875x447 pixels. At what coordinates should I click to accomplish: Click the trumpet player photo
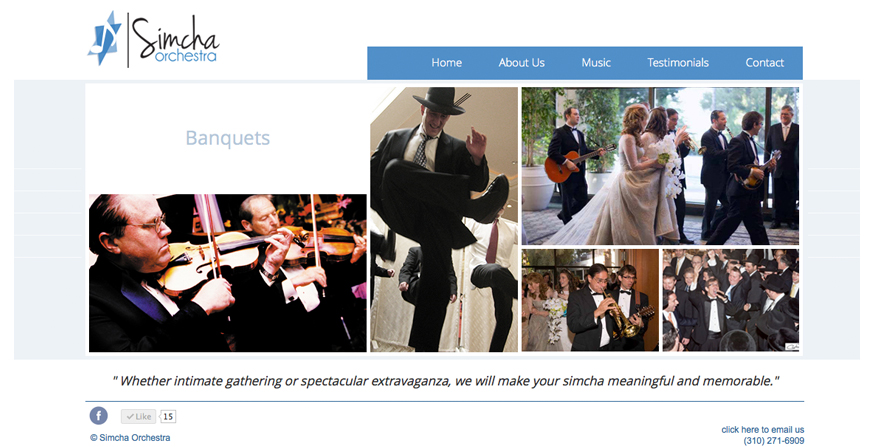pyautogui.click(x=590, y=300)
